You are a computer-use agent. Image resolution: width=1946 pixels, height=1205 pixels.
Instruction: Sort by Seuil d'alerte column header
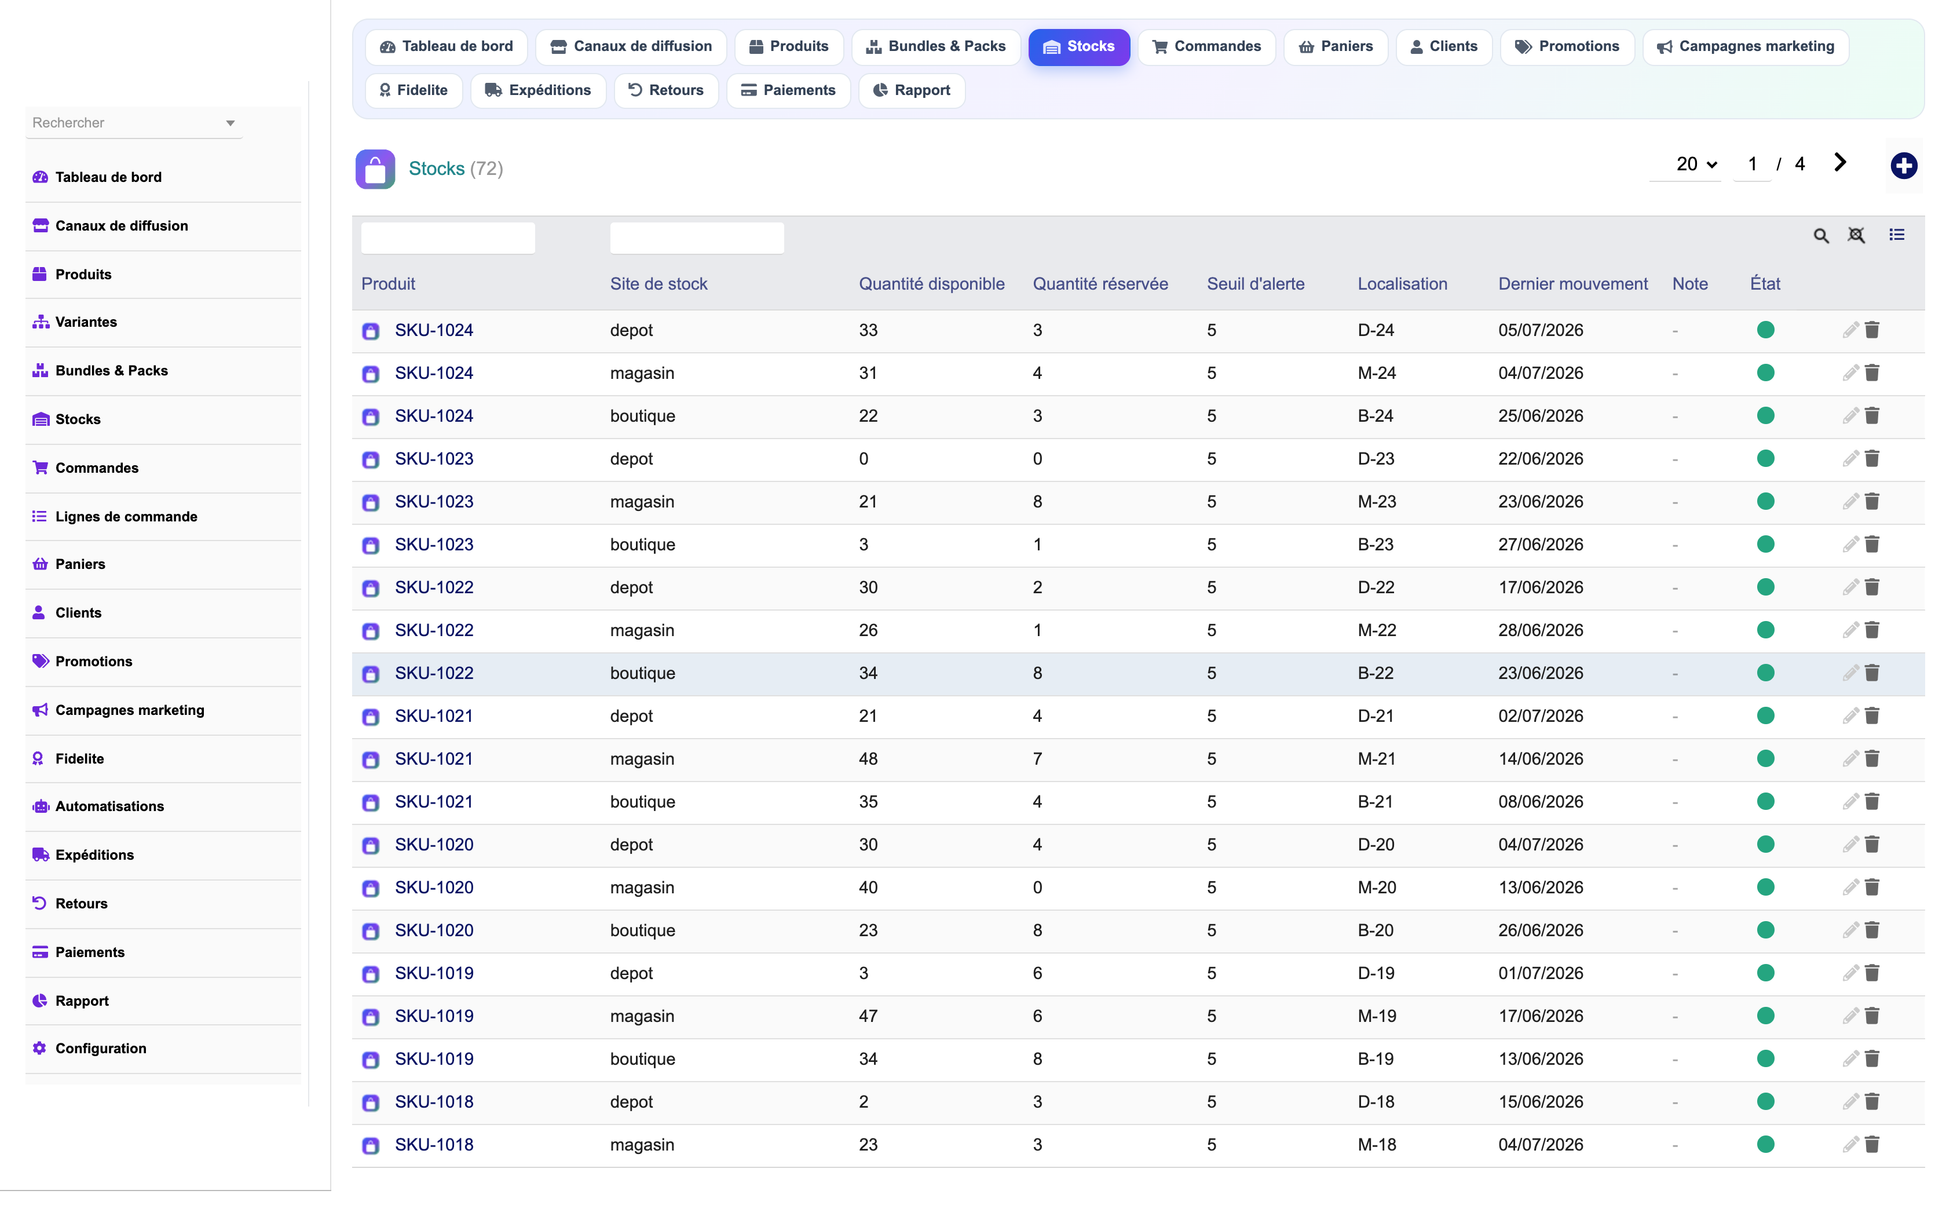[x=1255, y=284]
